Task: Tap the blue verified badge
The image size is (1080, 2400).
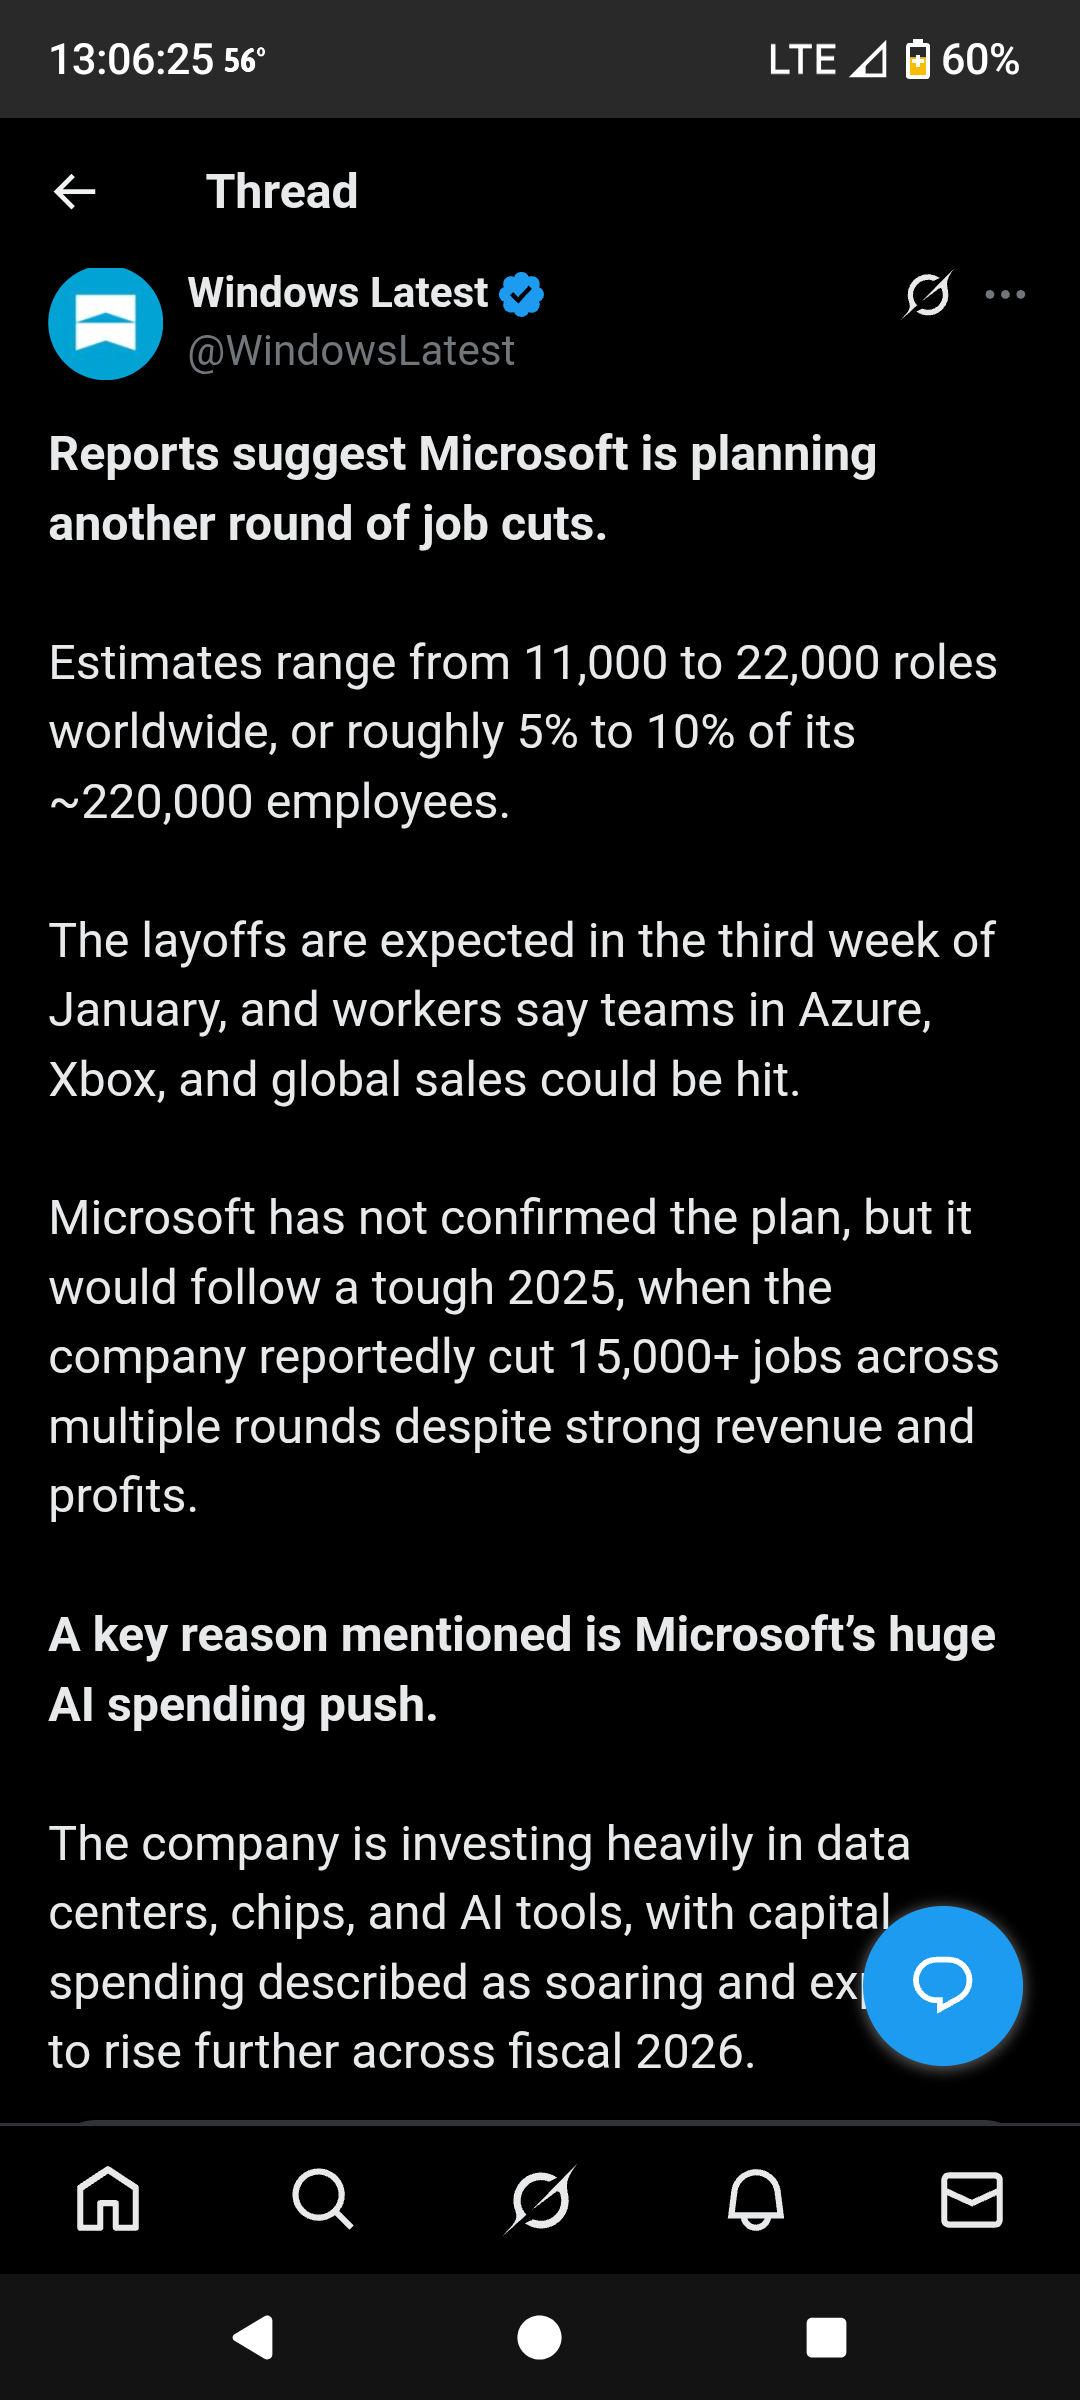Action: [521, 294]
